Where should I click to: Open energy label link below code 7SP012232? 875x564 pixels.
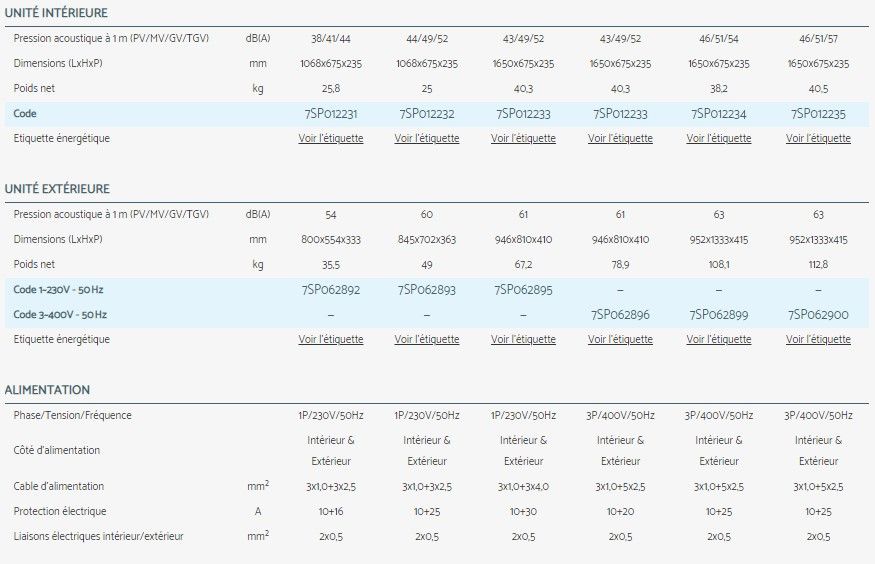(x=427, y=139)
